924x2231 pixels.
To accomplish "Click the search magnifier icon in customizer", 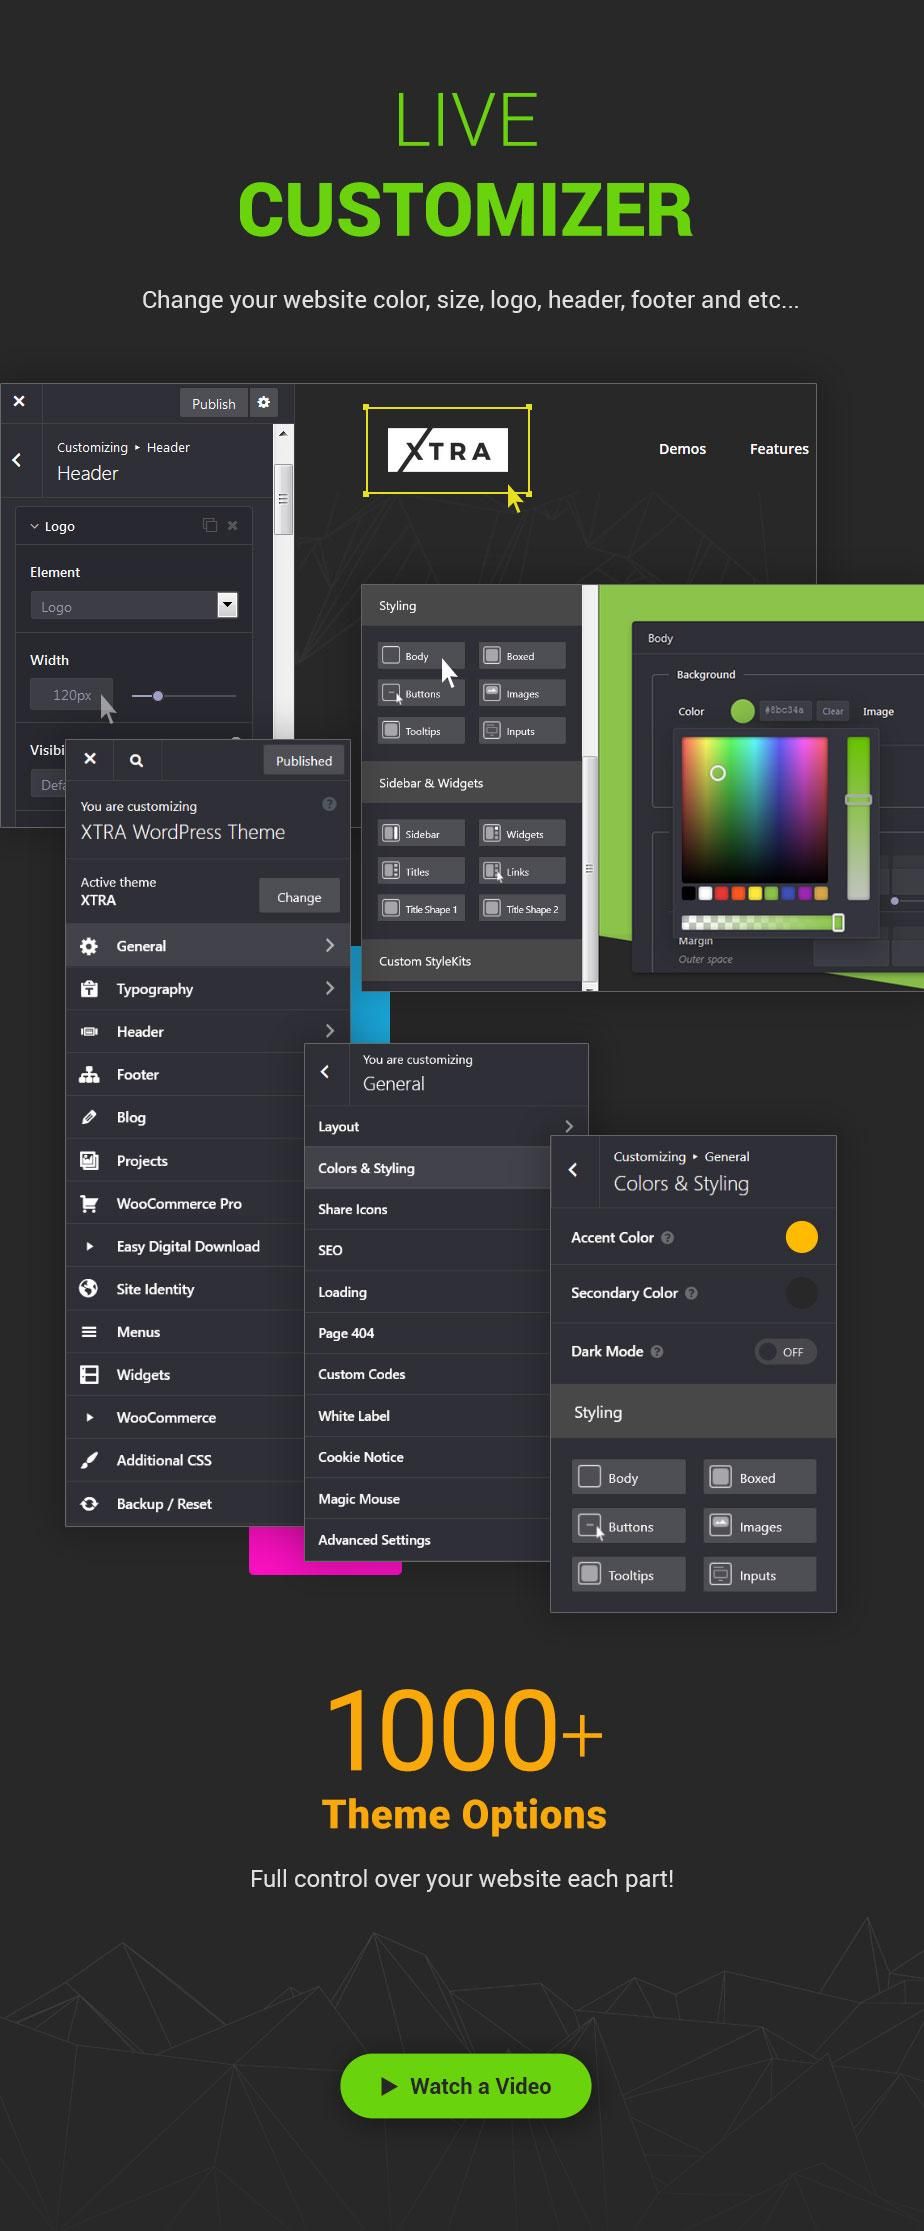I will click(x=136, y=761).
